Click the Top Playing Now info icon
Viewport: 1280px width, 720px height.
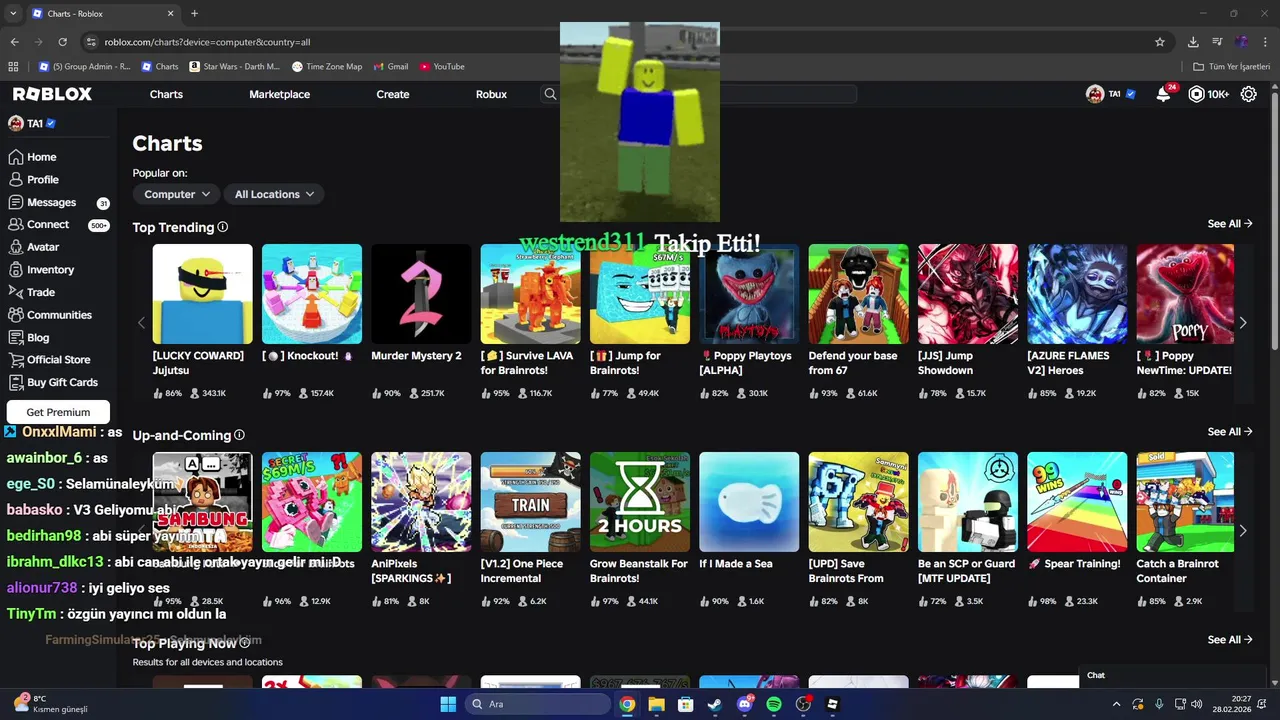point(244,643)
